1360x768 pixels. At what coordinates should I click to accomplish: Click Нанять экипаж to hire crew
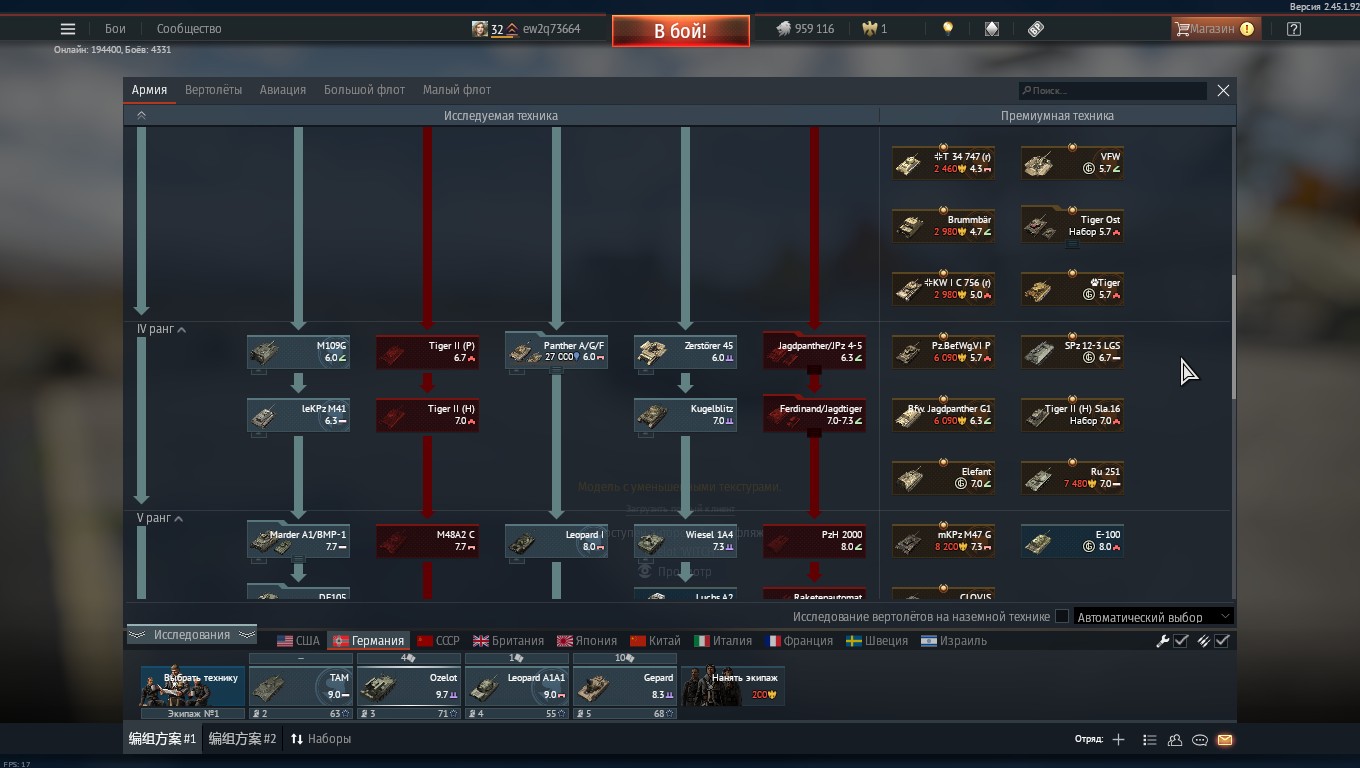click(734, 686)
